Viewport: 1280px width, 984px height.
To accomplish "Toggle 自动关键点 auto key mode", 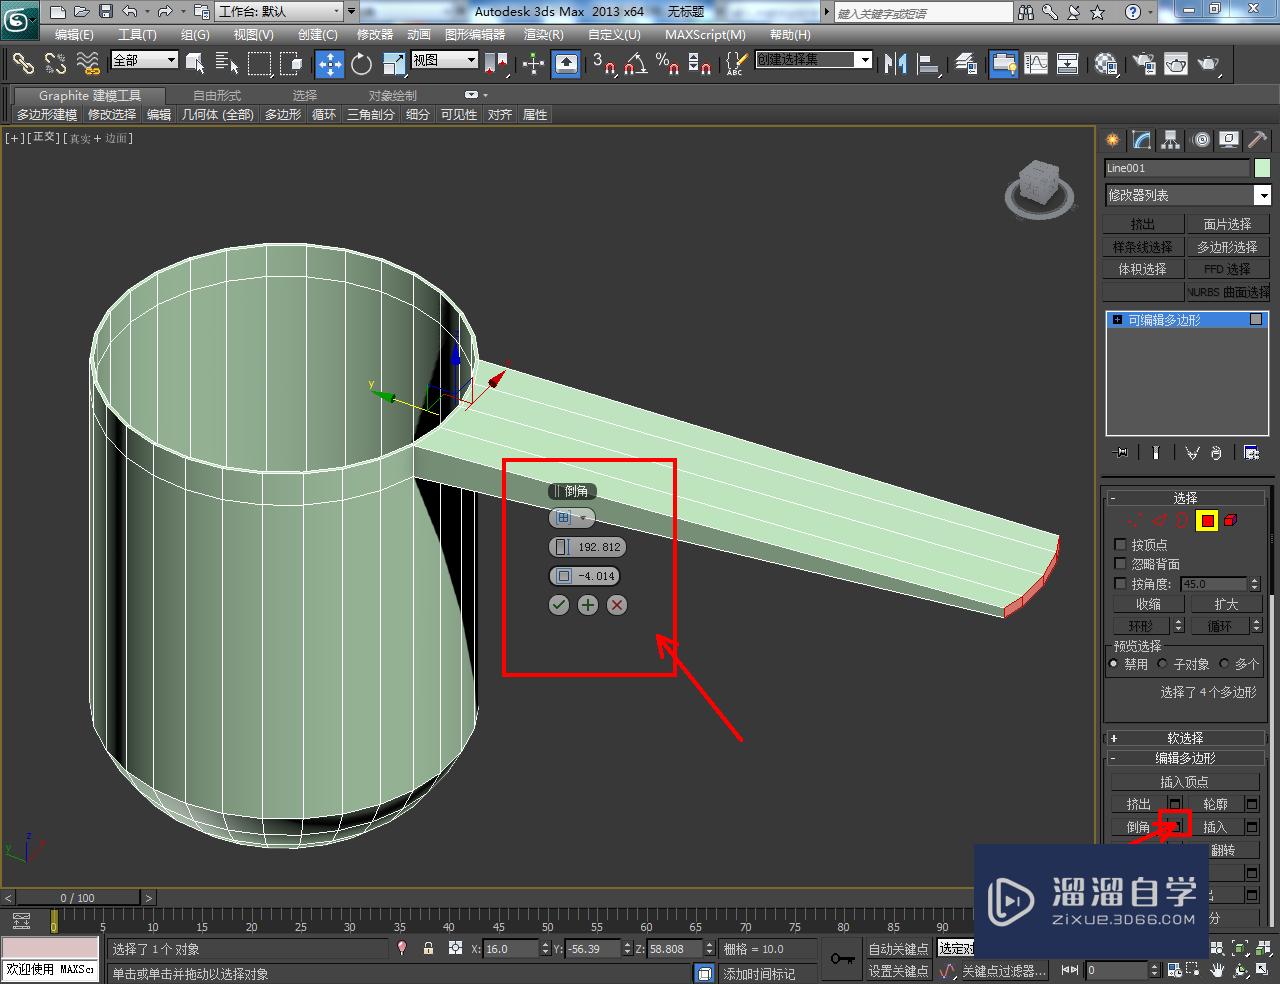I will 898,949.
